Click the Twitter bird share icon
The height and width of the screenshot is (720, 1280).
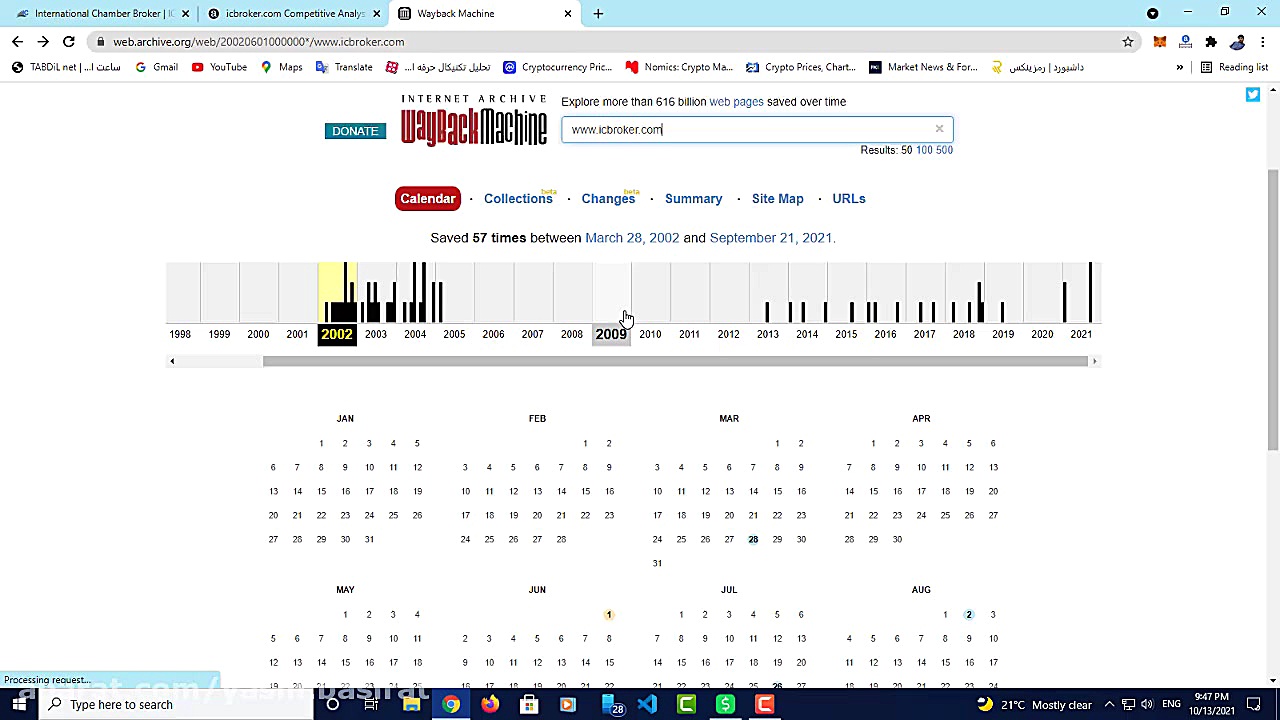coord(1253,95)
